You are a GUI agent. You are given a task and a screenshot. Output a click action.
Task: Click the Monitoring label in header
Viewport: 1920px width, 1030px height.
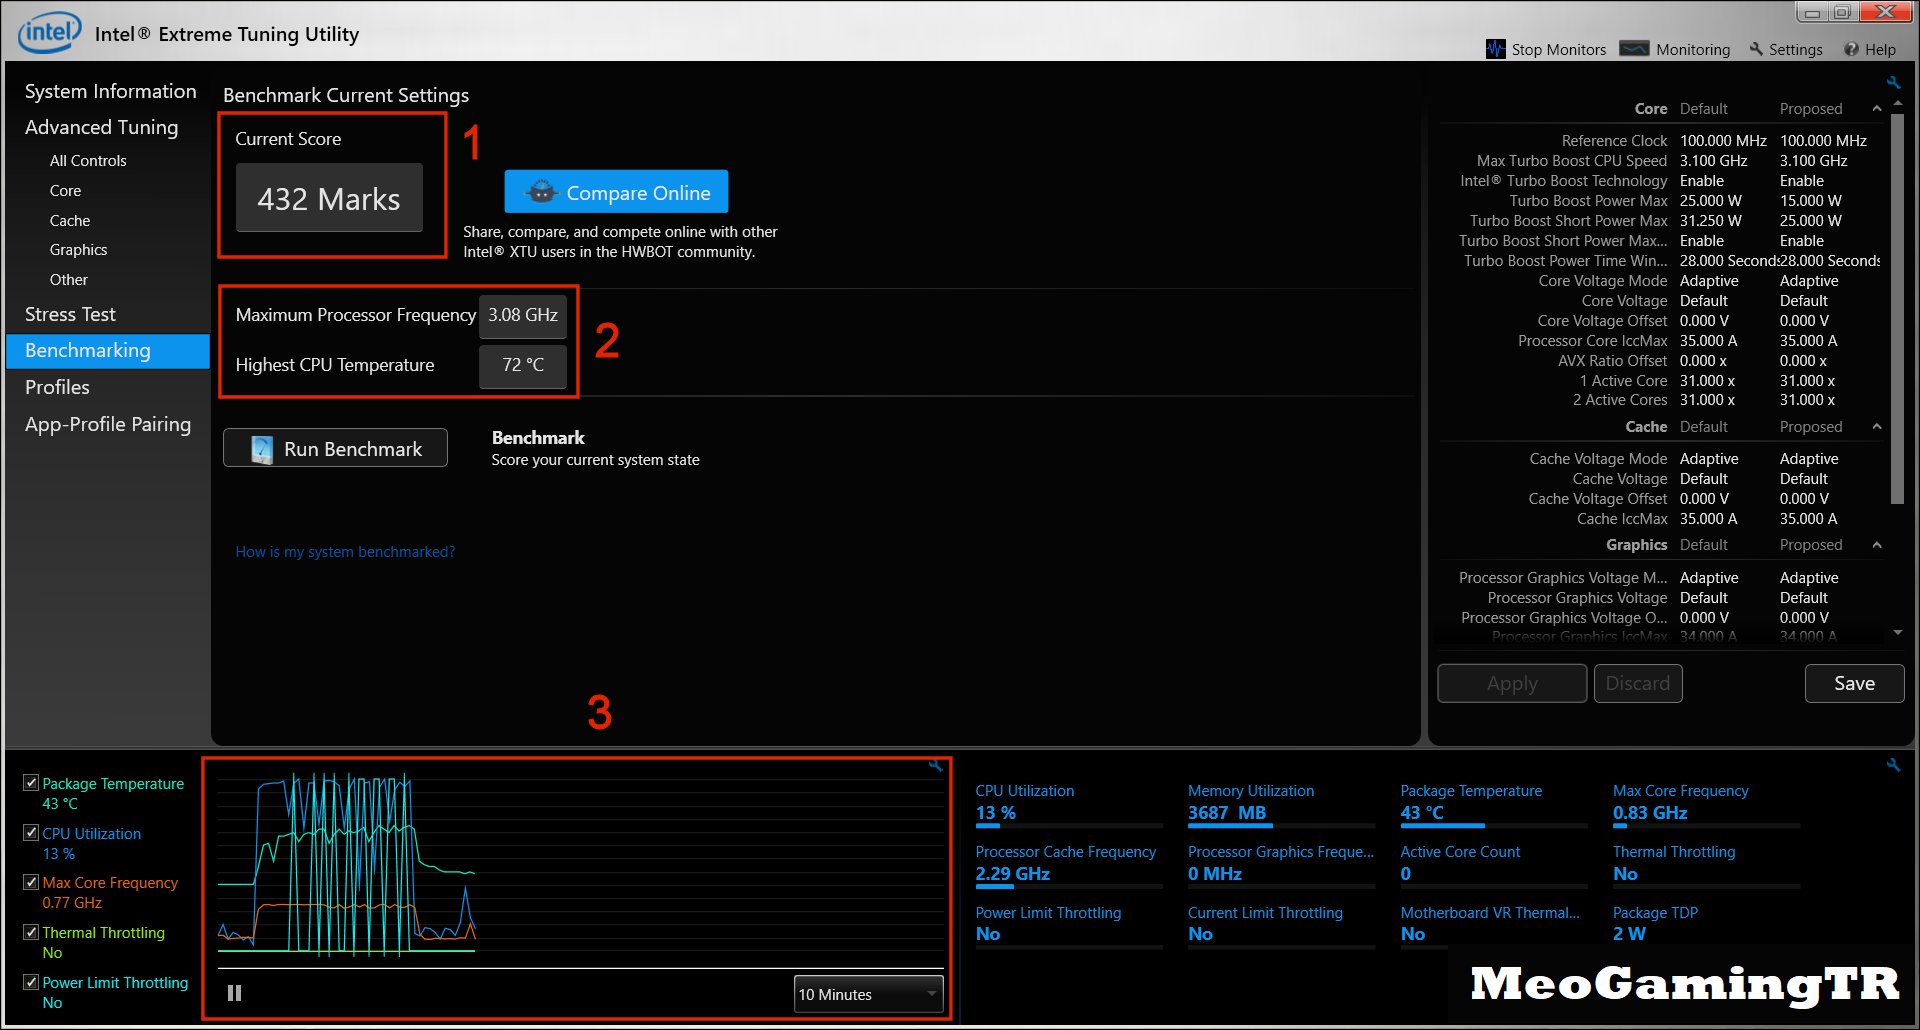1692,49
